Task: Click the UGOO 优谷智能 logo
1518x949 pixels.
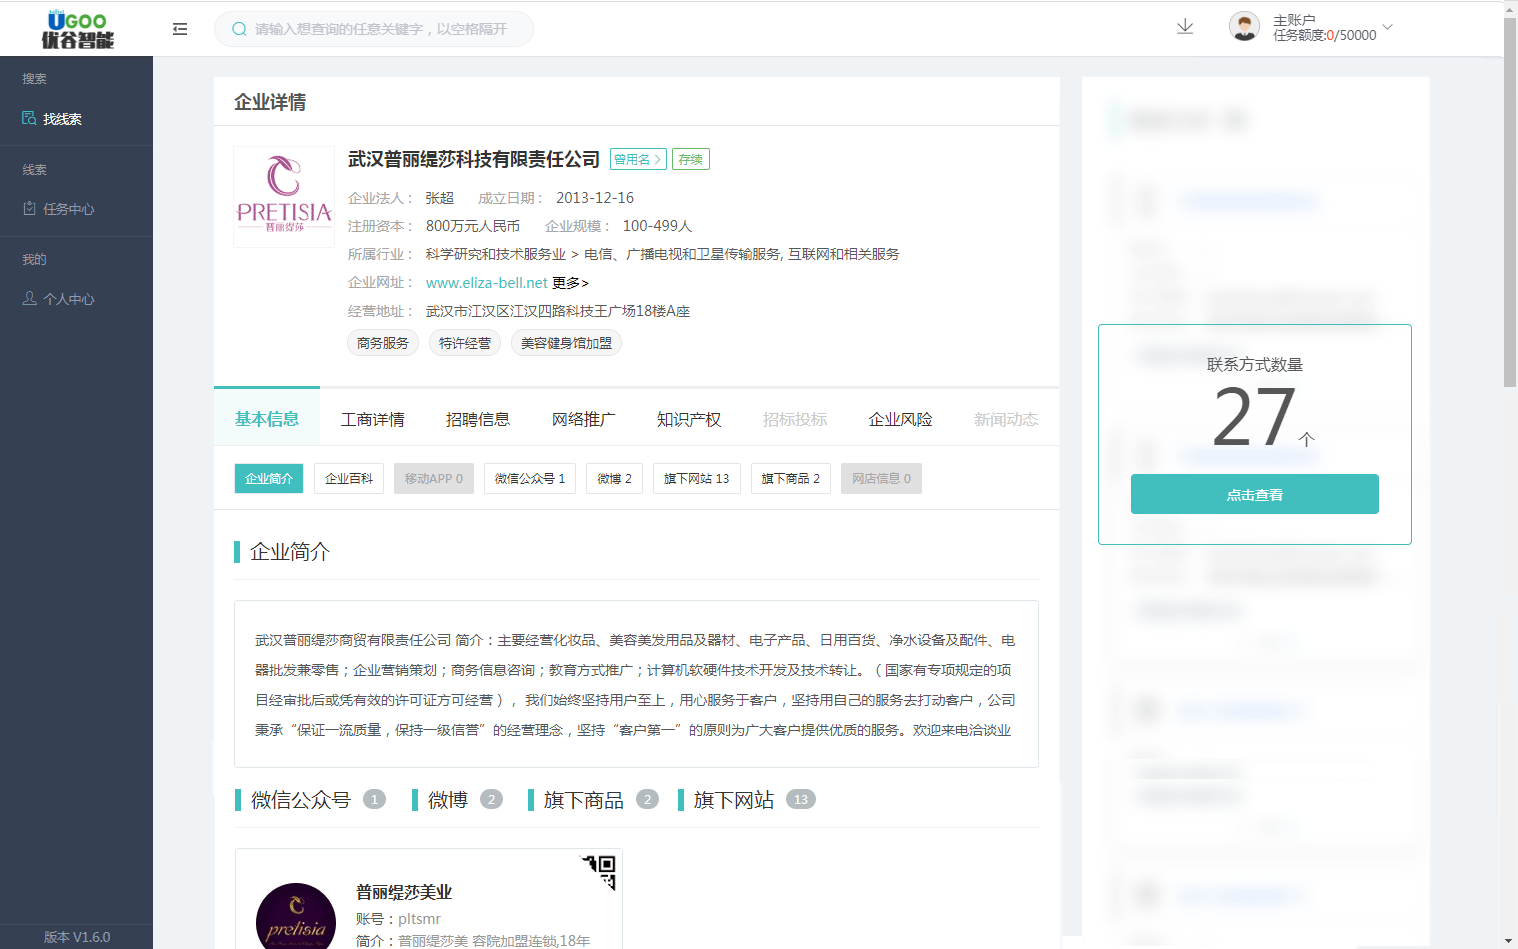Action: (x=77, y=29)
